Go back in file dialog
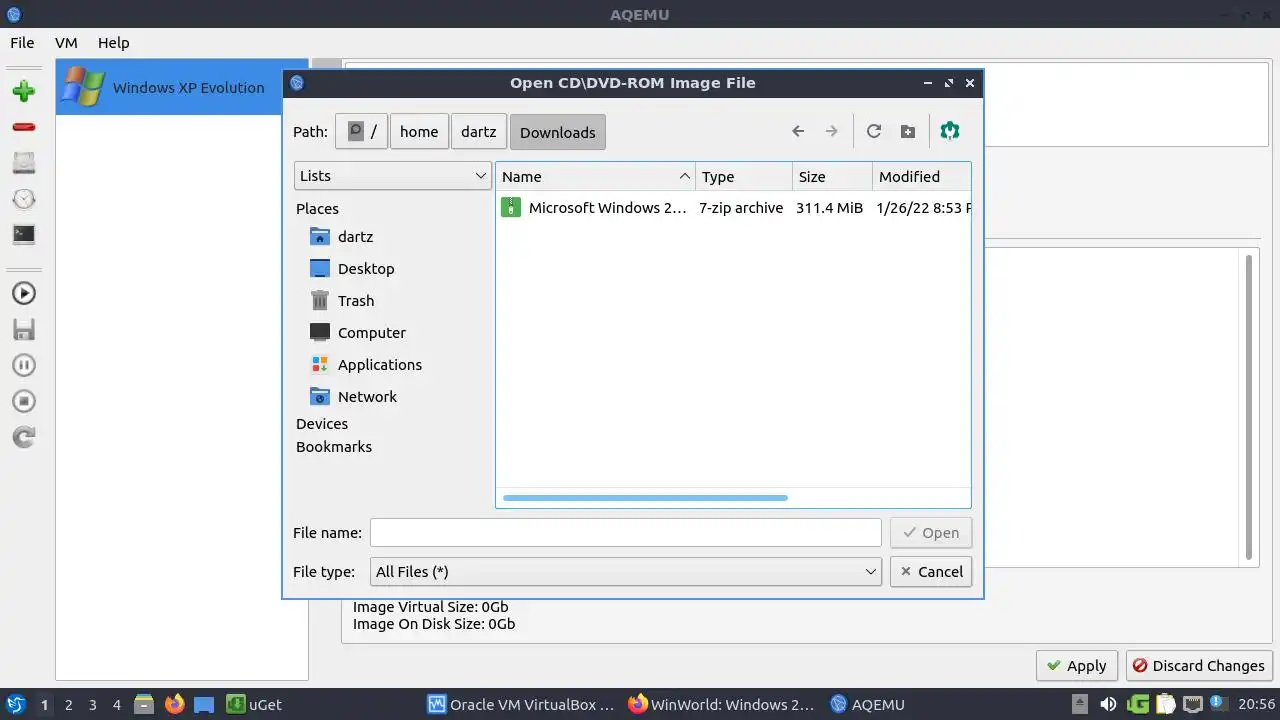 click(798, 131)
